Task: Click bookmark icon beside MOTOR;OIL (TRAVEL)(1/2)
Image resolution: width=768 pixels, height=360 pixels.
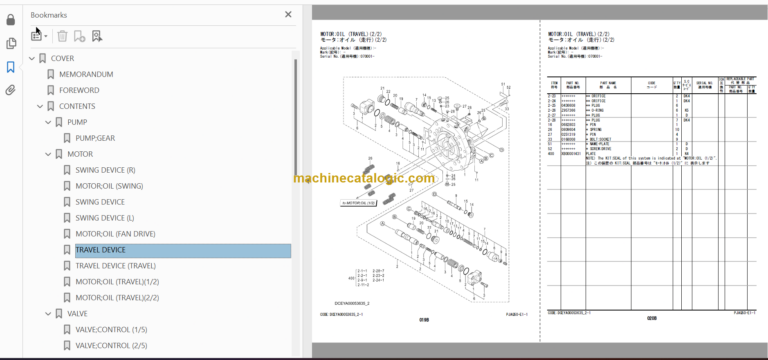Action: click(67, 282)
